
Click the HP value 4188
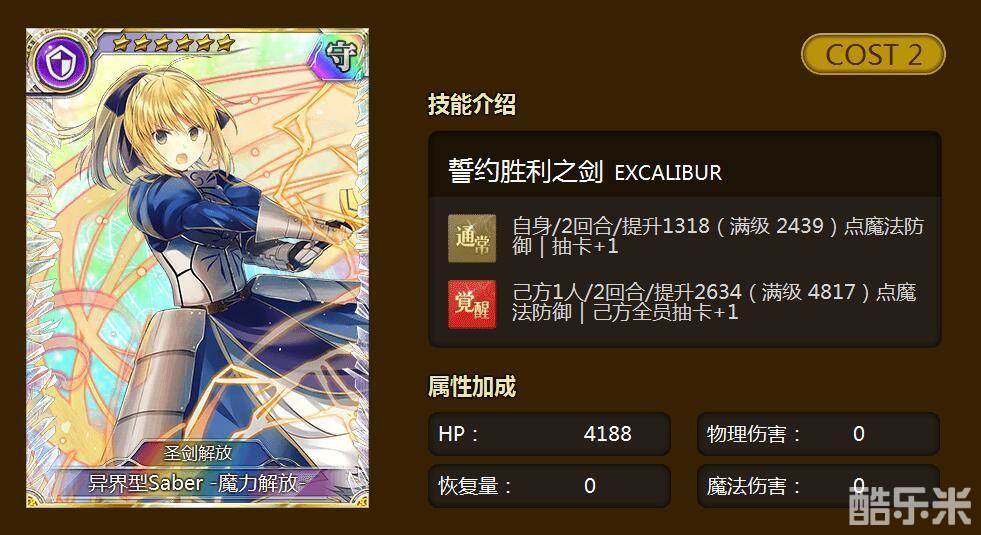[x=607, y=434]
